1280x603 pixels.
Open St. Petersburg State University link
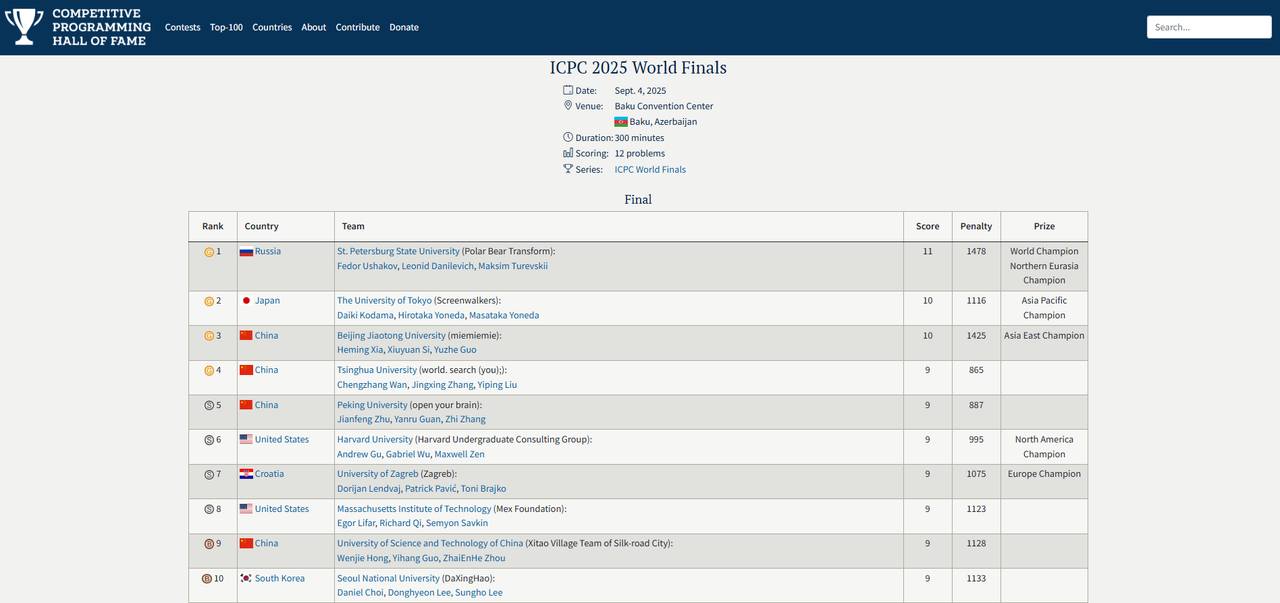(x=398, y=251)
